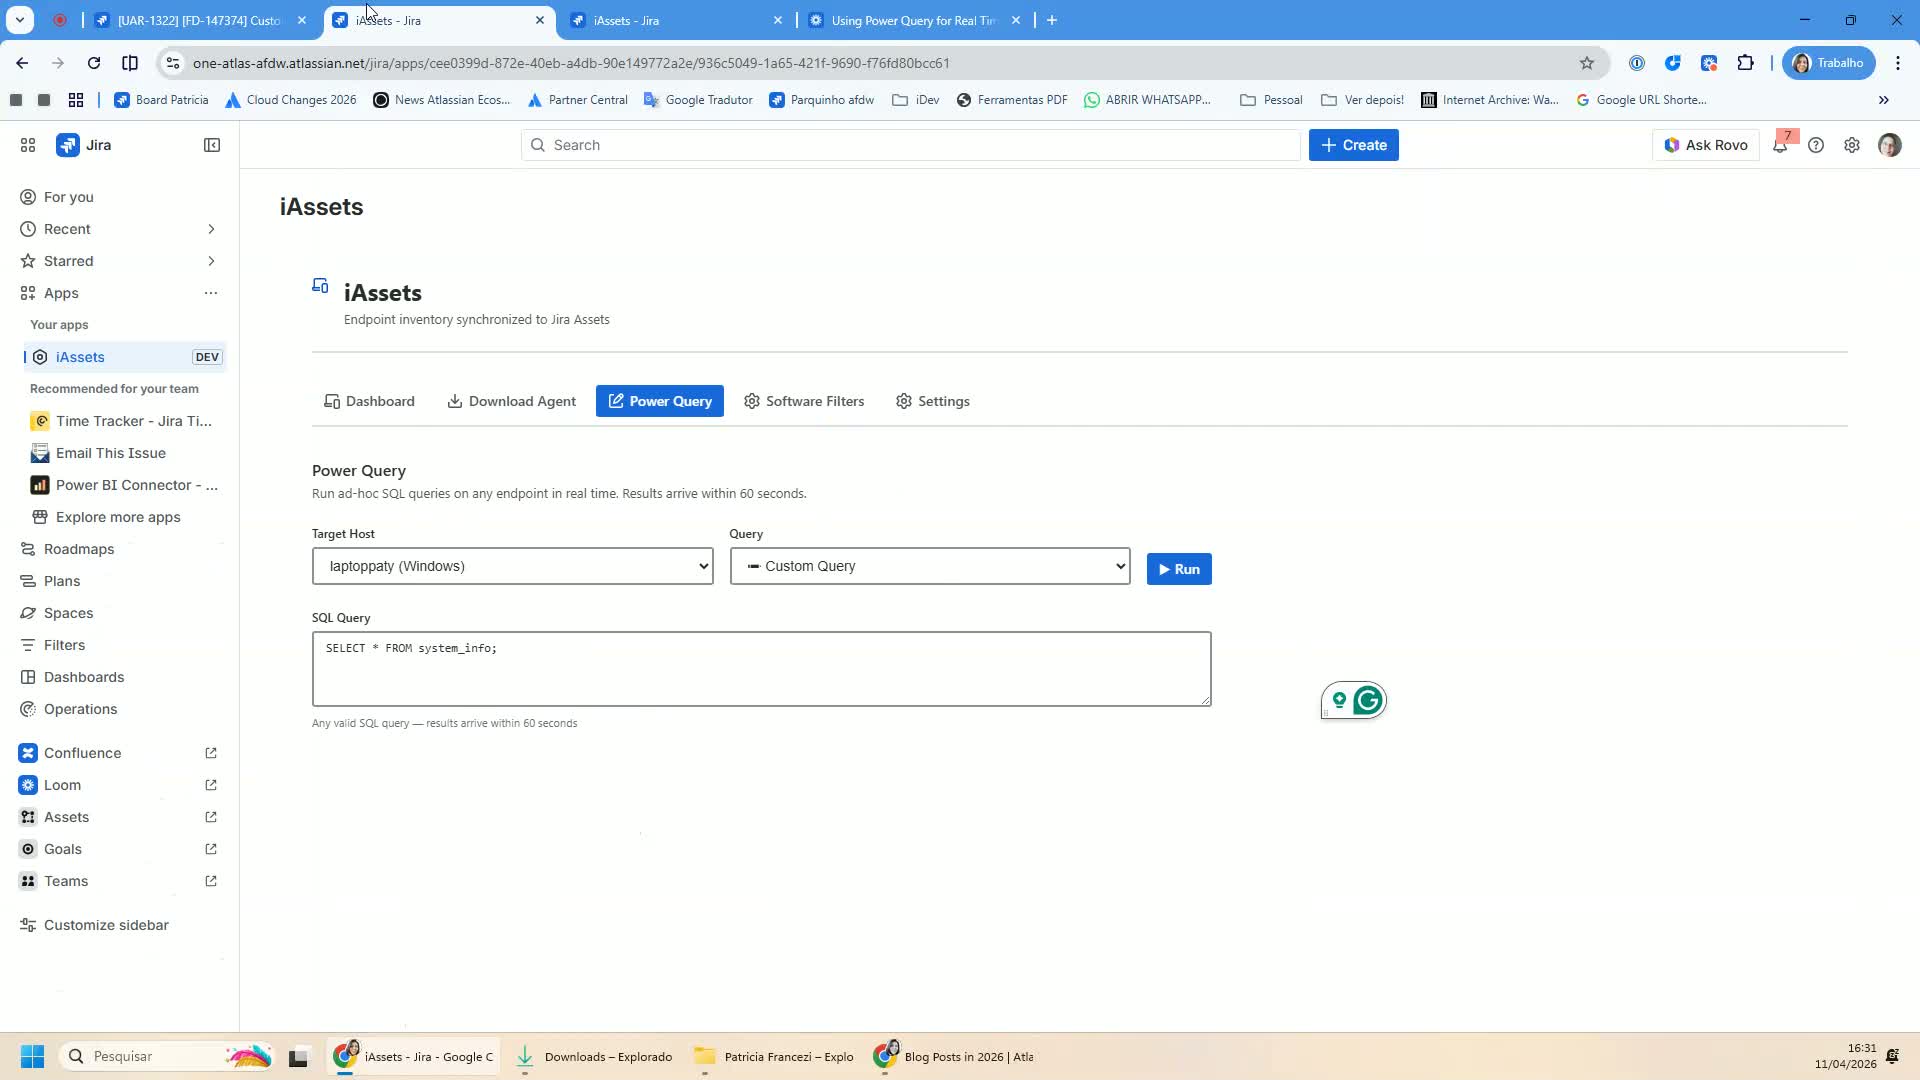The height and width of the screenshot is (1080, 1920).
Task: Go back with the browser back arrow
Action: pyautogui.click(x=22, y=63)
